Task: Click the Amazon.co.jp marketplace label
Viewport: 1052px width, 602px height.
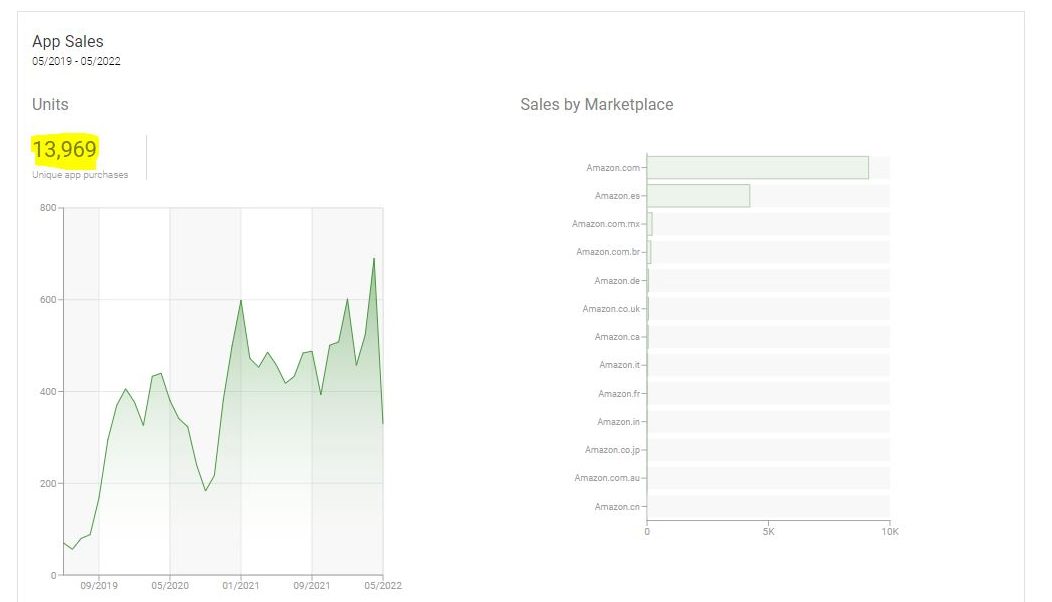Action: click(x=613, y=450)
